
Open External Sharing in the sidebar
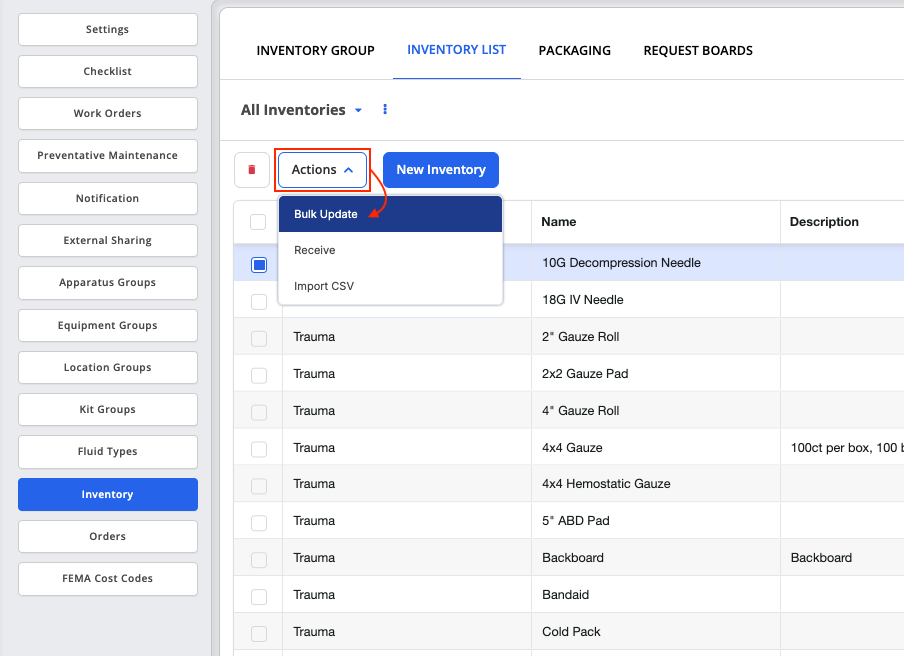click(108, 240)
